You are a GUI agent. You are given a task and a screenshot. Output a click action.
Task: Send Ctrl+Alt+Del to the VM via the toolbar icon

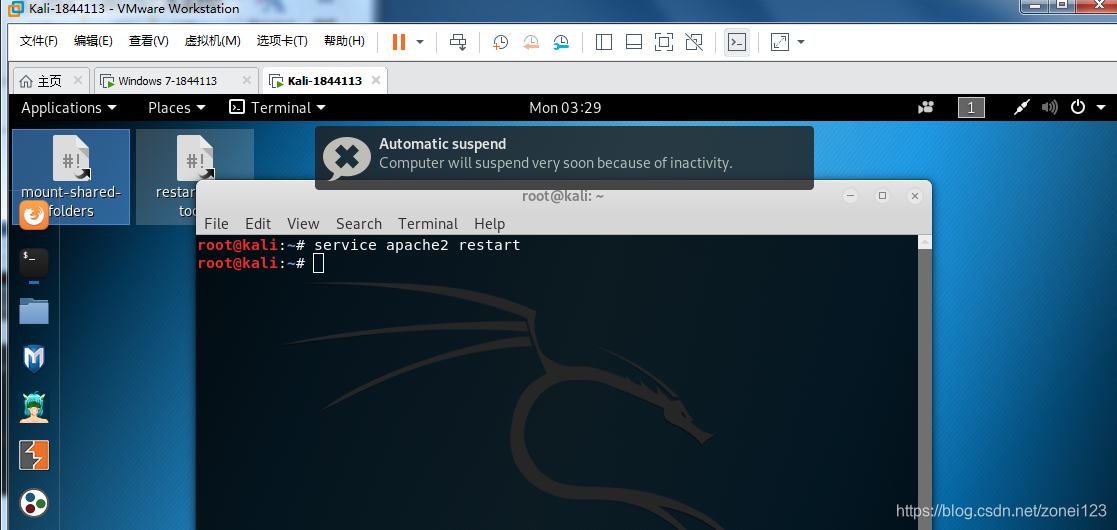point(458,42)
